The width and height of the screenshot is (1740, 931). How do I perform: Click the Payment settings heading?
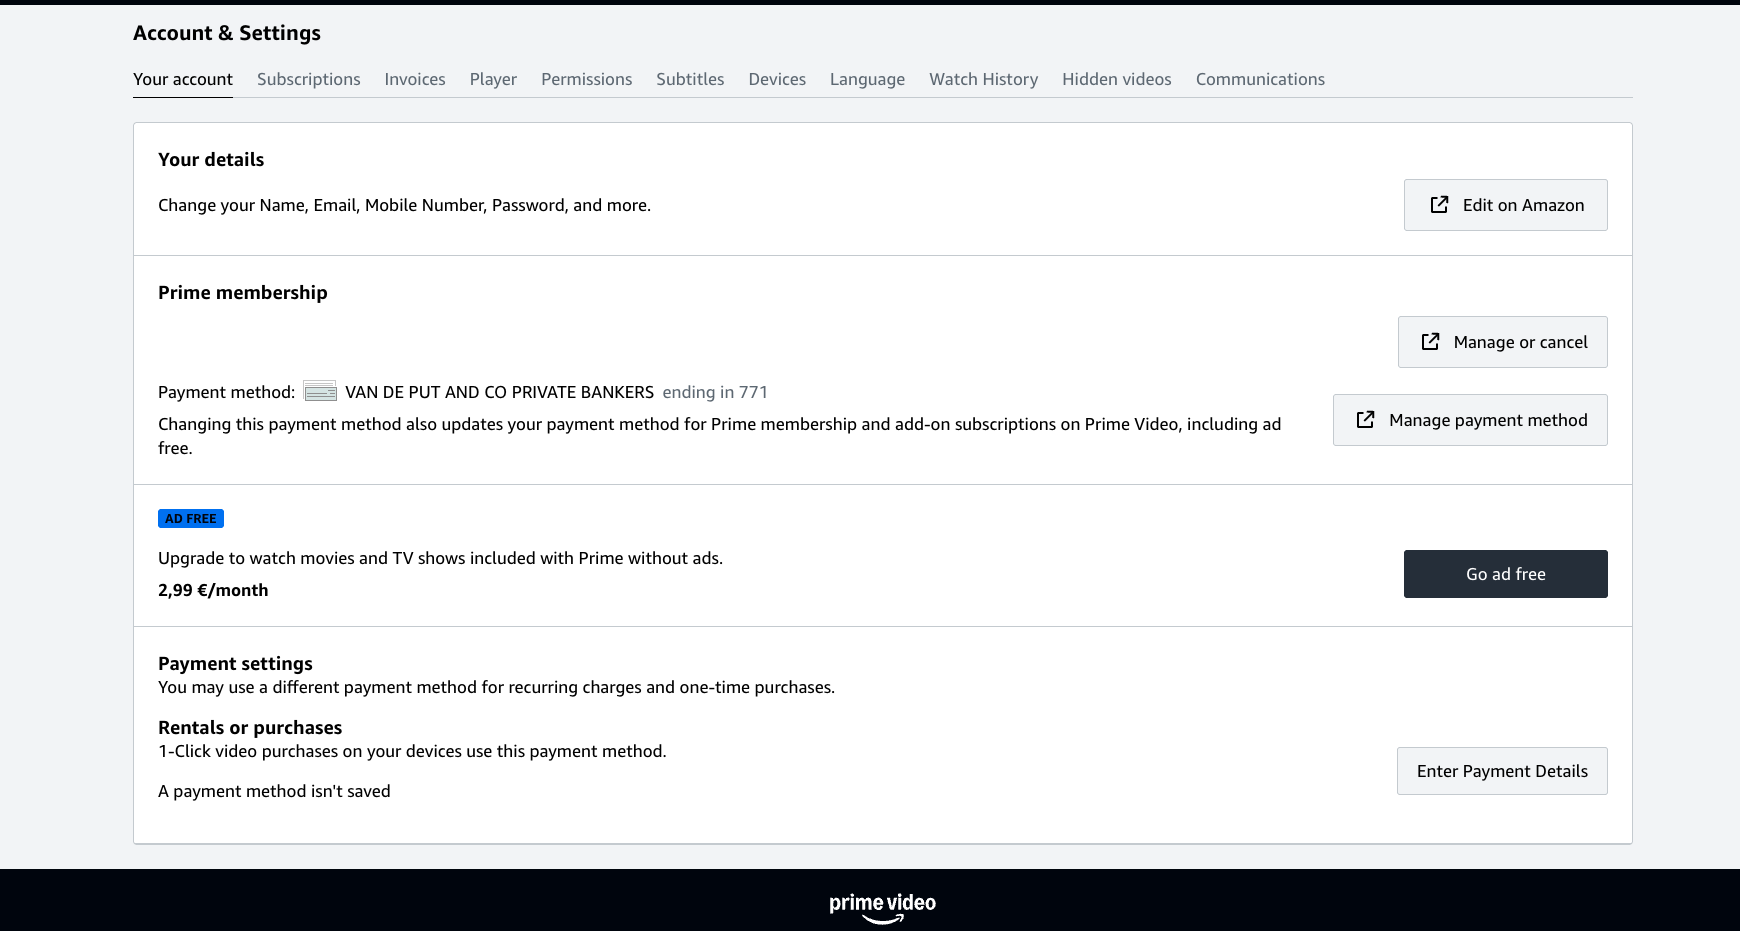235,663
